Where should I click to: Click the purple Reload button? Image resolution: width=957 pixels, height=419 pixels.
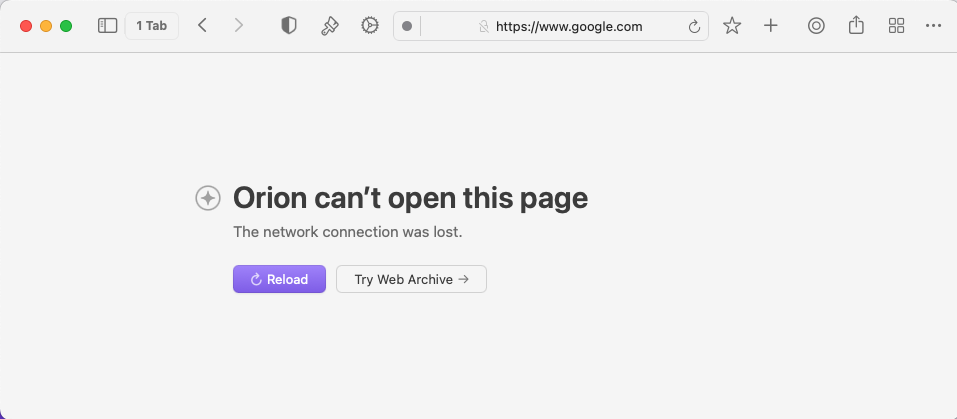[280, 279]
